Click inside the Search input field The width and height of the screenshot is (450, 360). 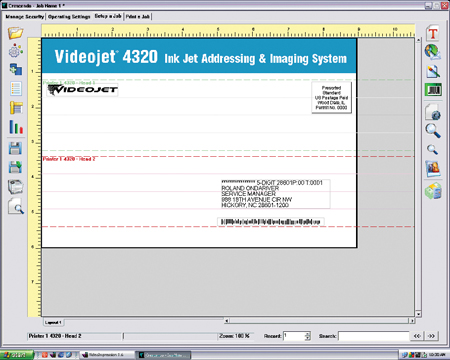click(374, 336)
